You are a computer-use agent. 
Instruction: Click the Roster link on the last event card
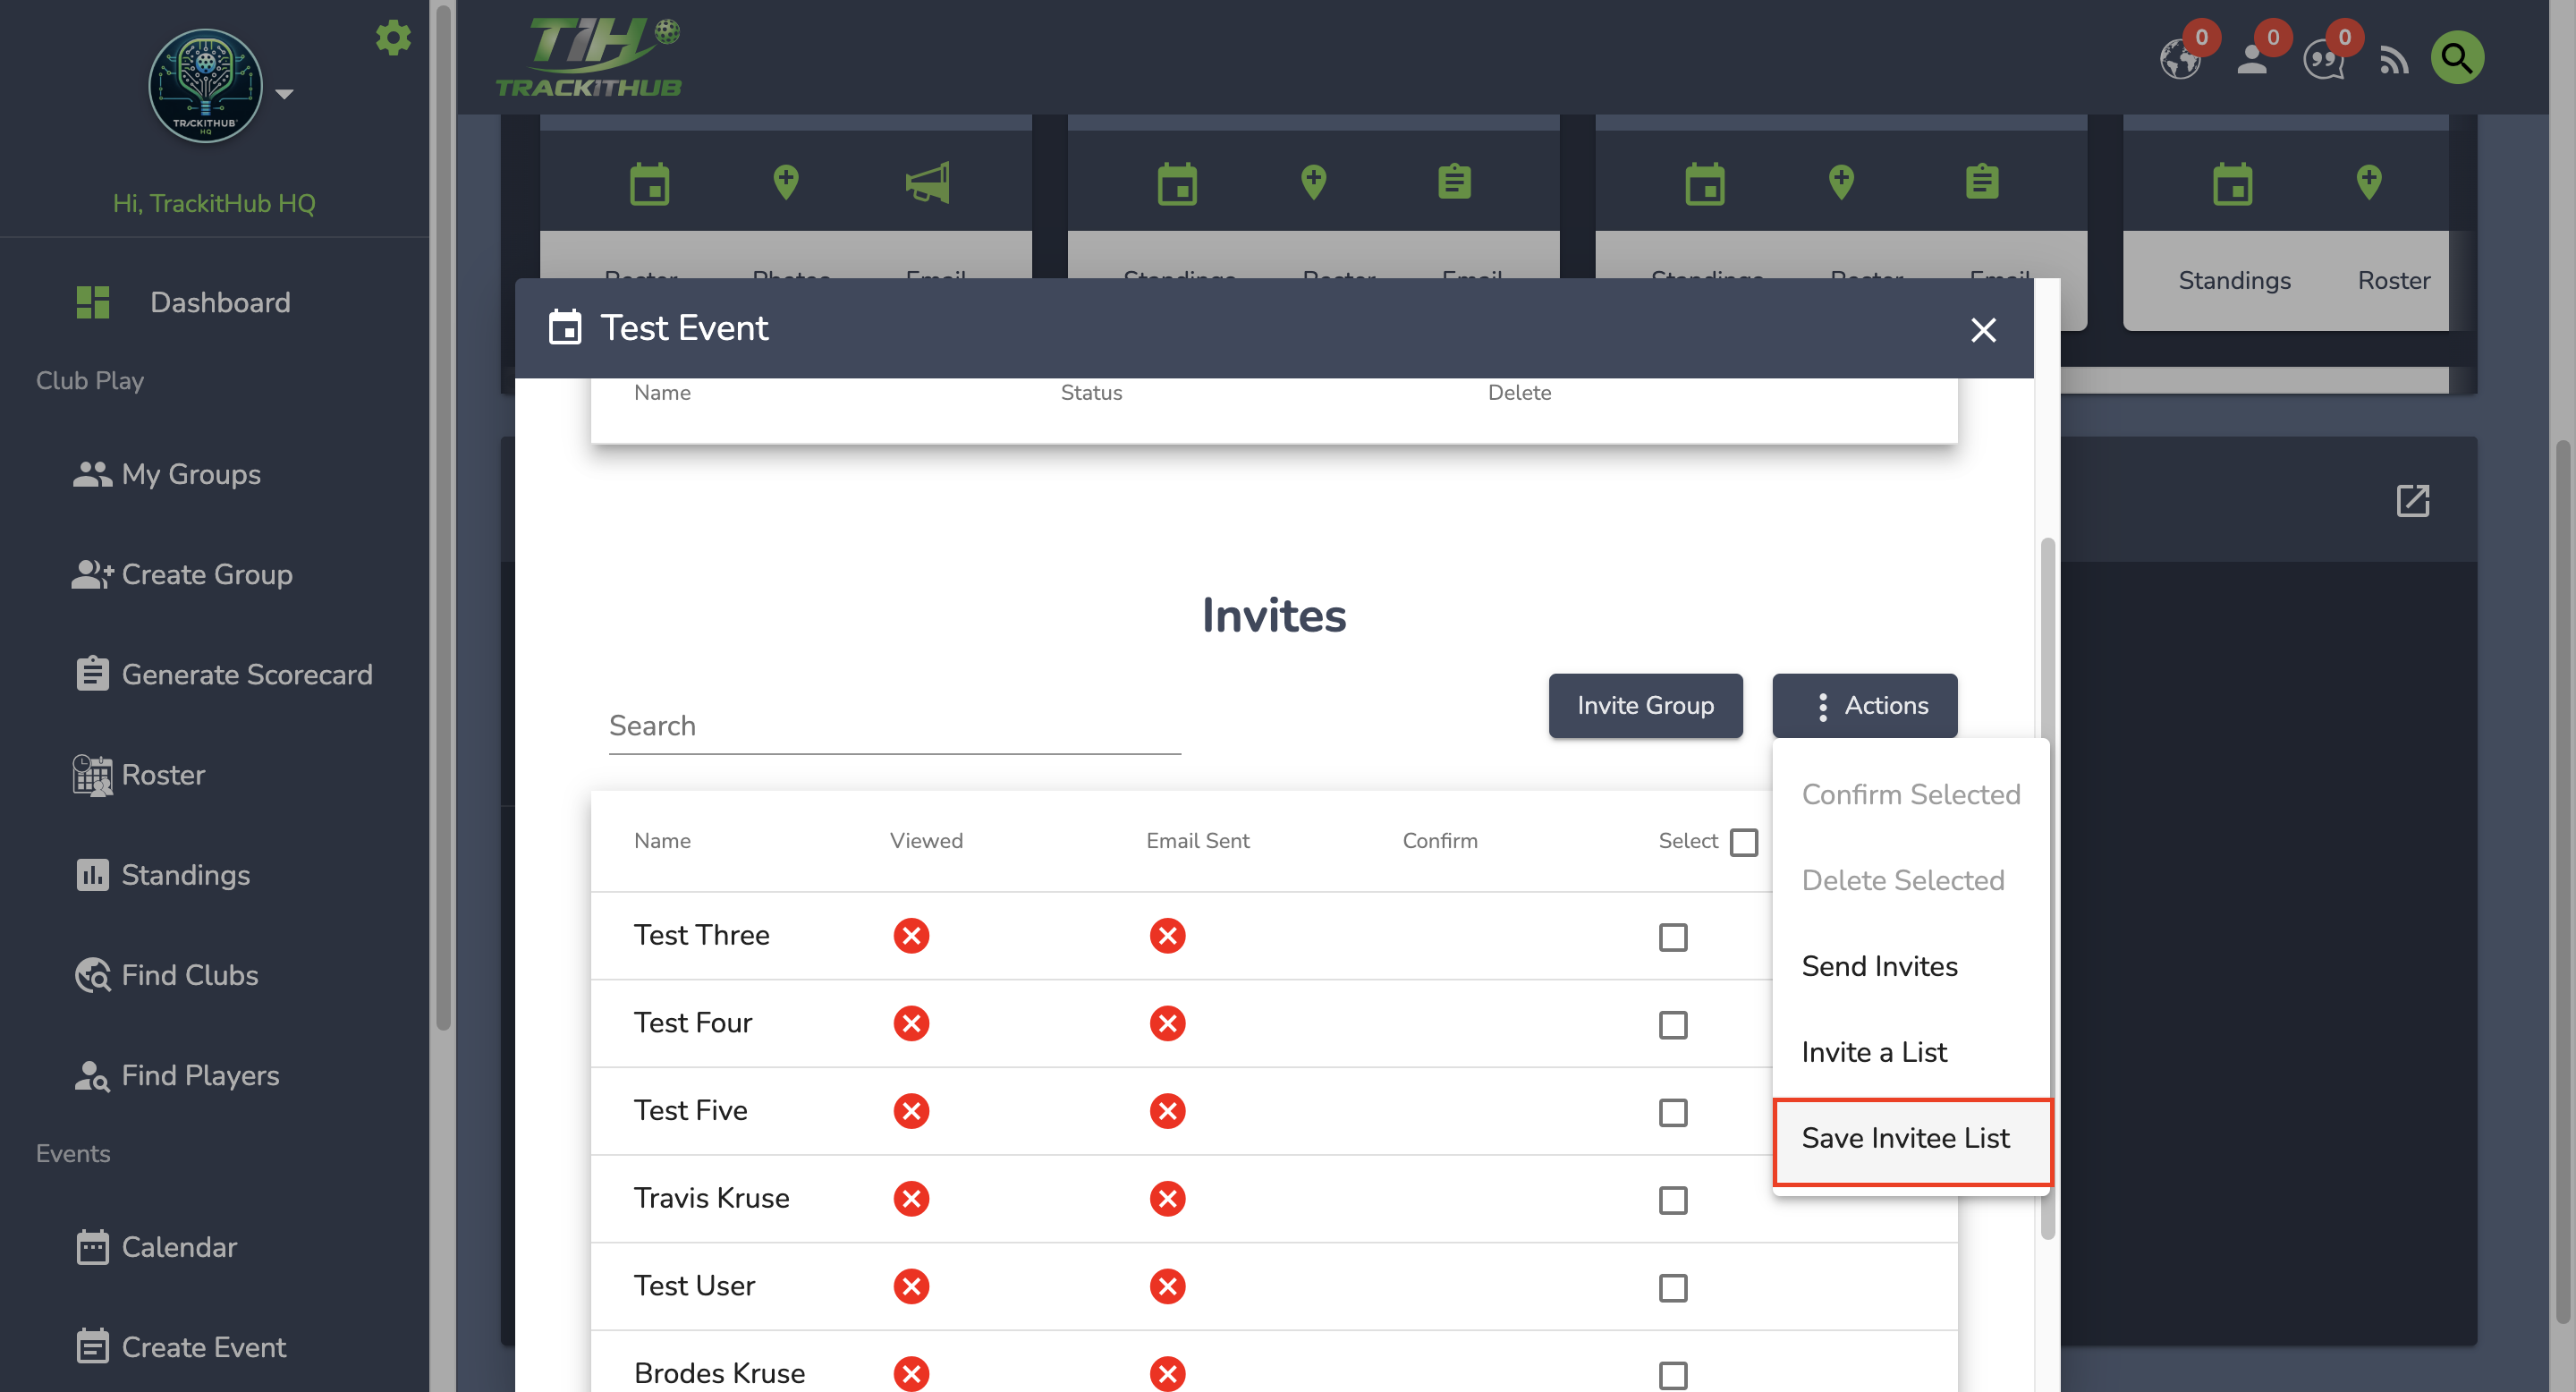[x=2393, y=280]
